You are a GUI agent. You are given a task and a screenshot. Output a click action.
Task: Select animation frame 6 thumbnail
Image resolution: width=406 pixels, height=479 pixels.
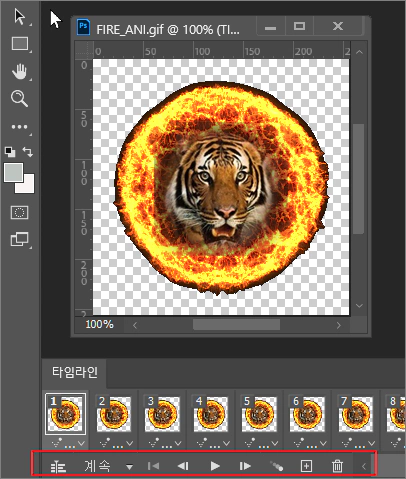click(307, 414)
